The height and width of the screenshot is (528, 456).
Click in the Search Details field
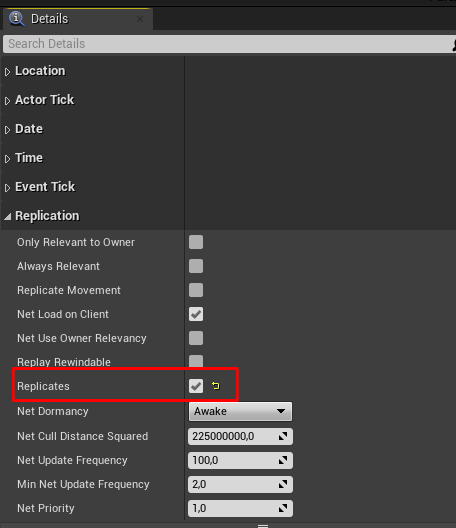point(229,44)
